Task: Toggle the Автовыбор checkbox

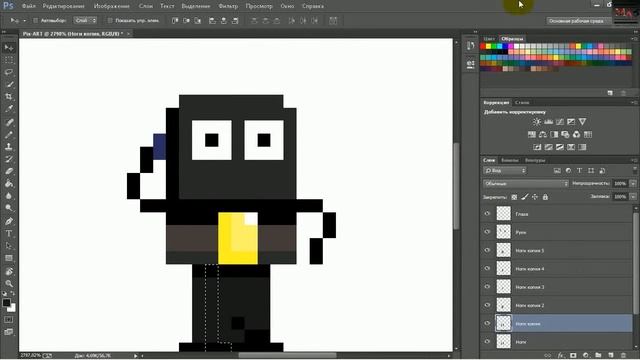Action: (36, 20)
